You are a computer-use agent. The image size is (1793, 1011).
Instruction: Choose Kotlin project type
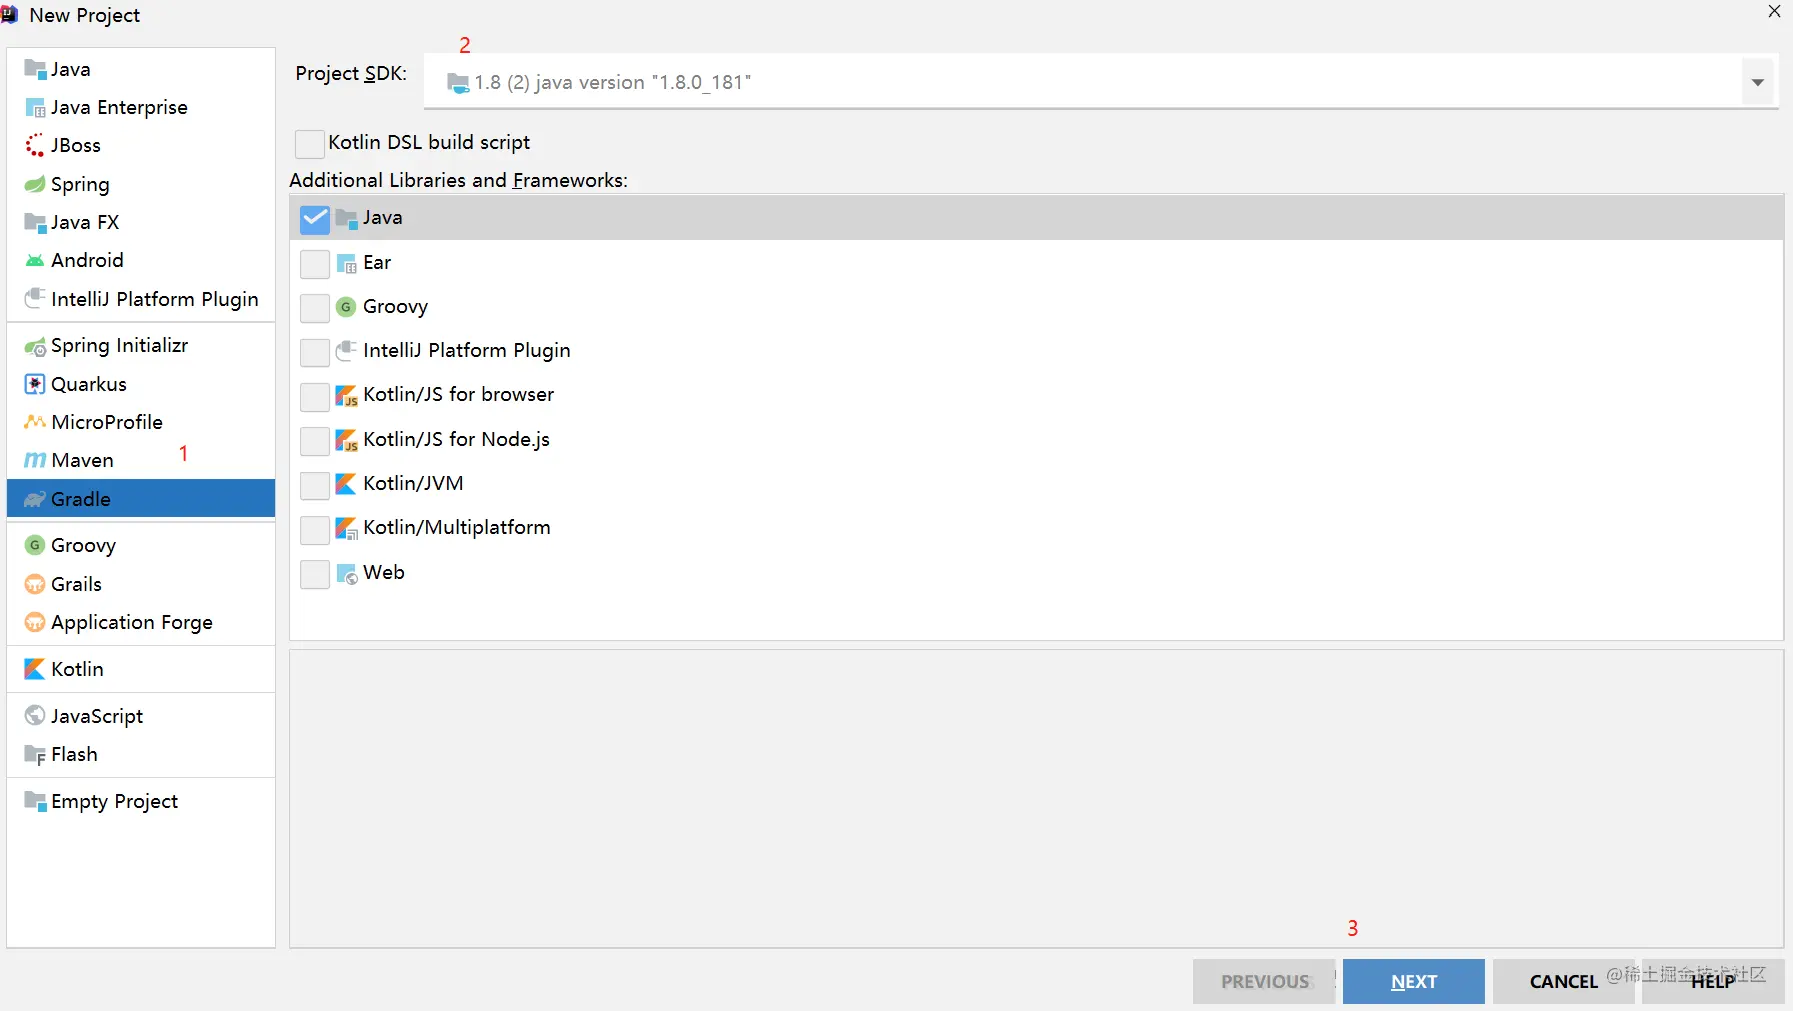pos(141,669)
